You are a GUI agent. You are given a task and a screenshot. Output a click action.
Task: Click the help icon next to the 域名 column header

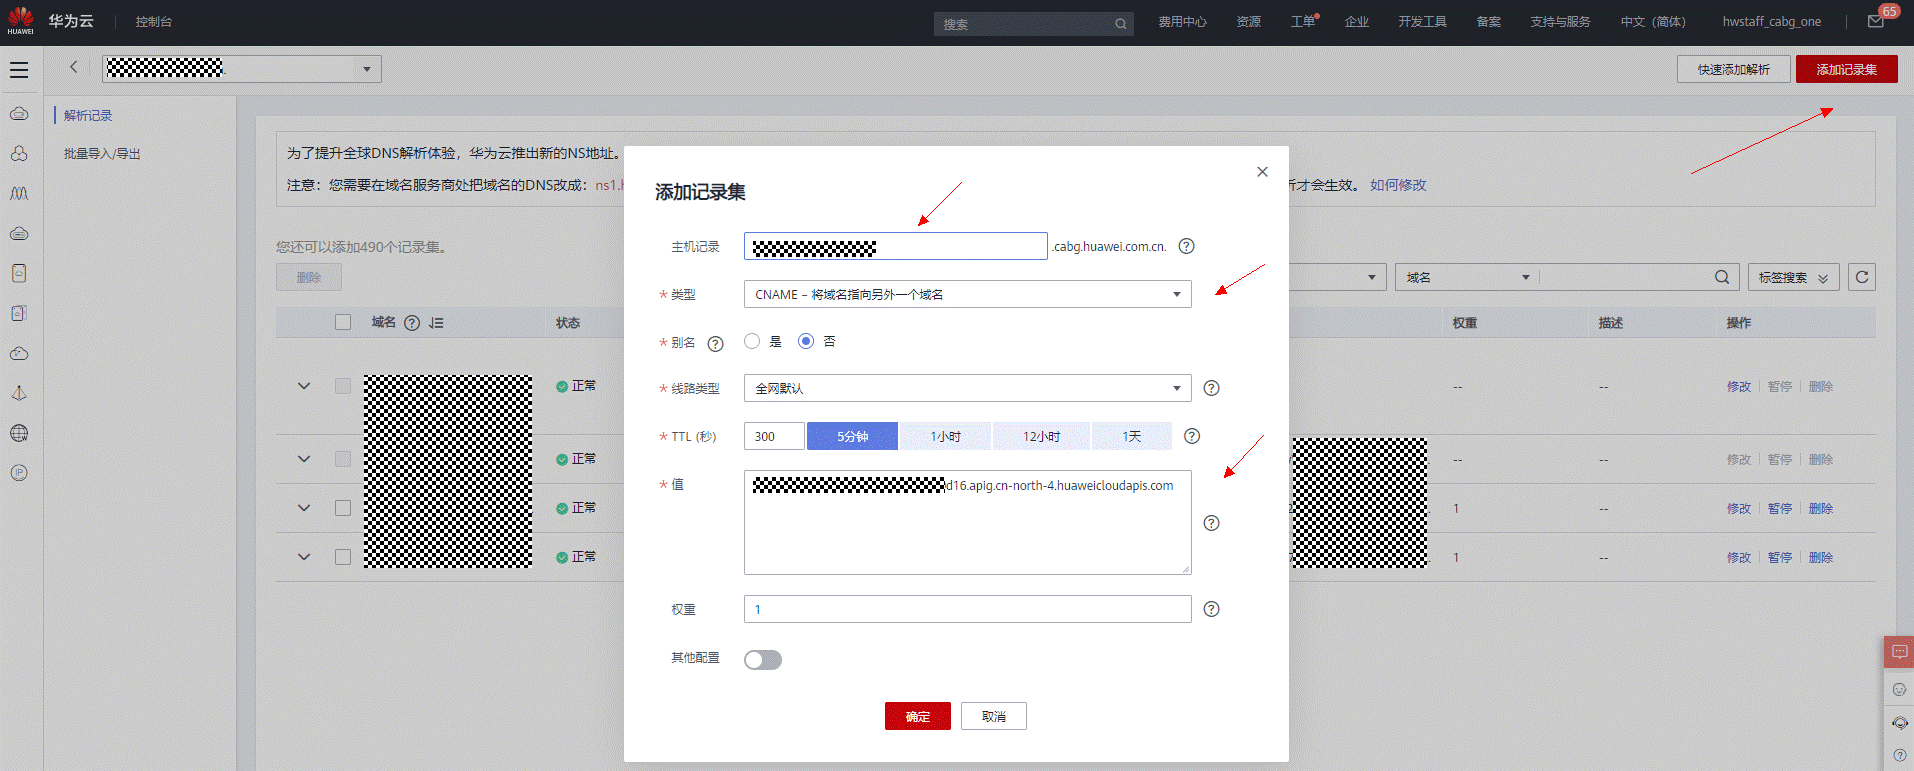412,323
